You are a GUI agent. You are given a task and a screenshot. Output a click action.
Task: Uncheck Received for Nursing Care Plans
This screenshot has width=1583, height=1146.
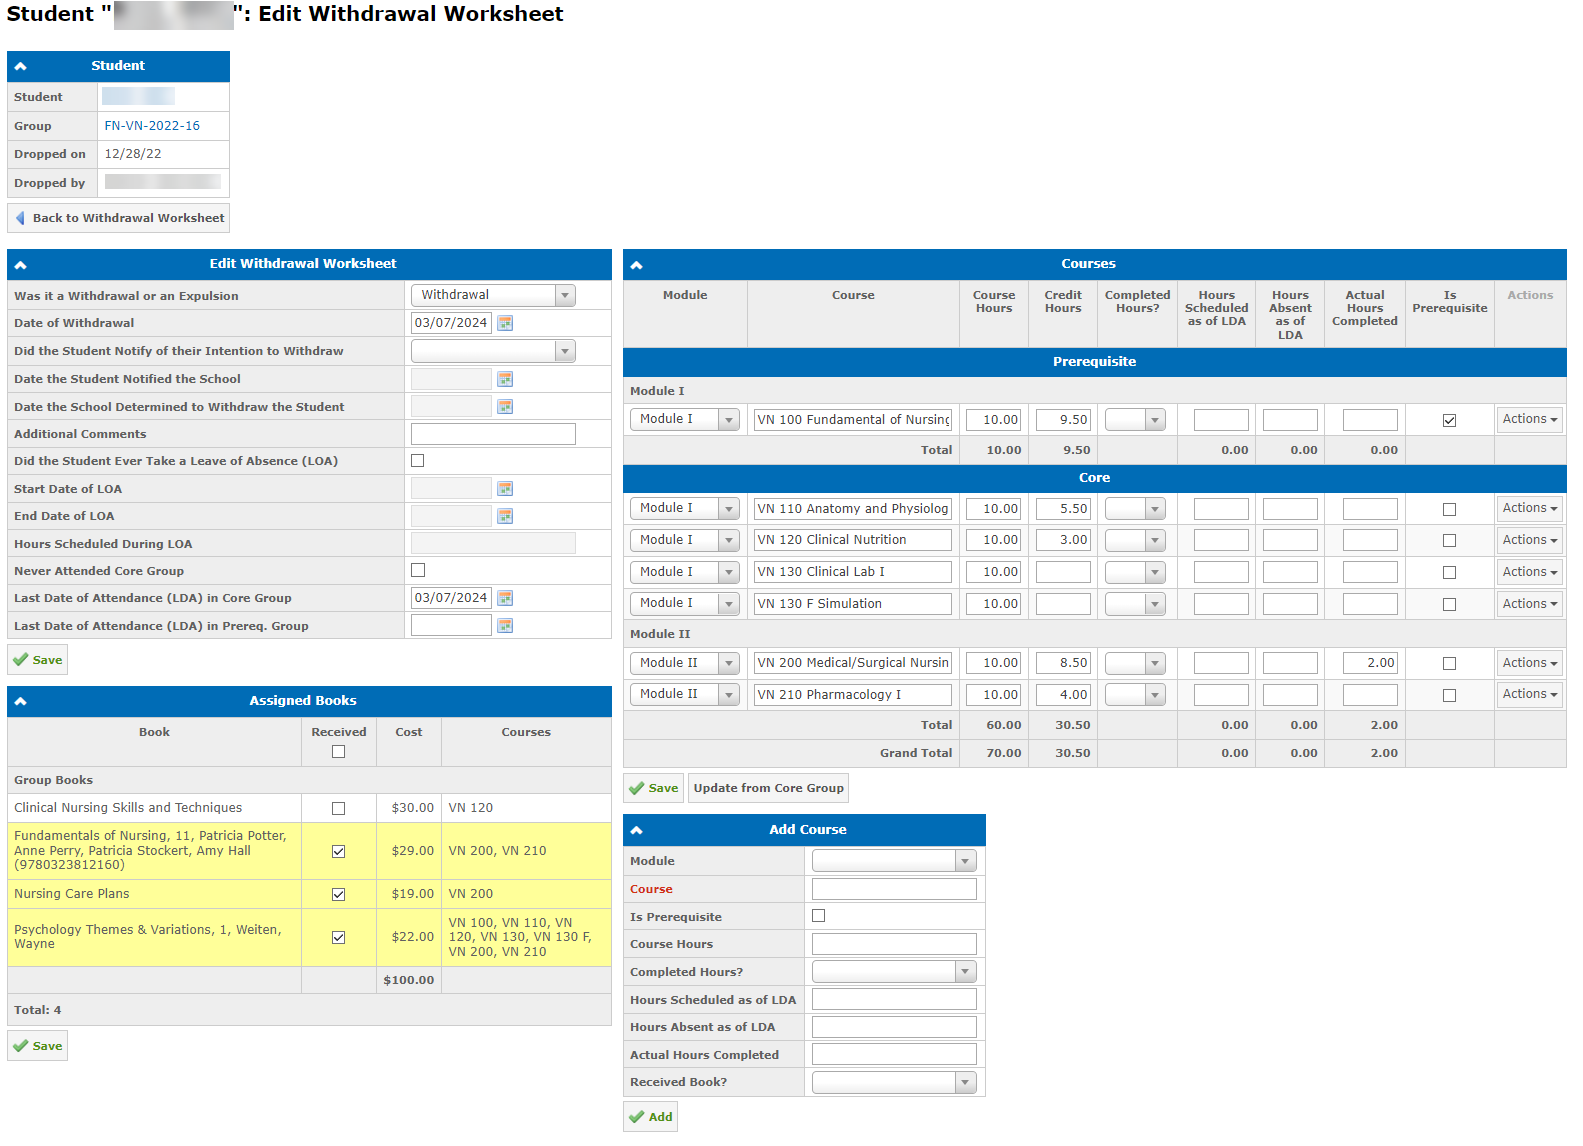(x=339, y=894)
